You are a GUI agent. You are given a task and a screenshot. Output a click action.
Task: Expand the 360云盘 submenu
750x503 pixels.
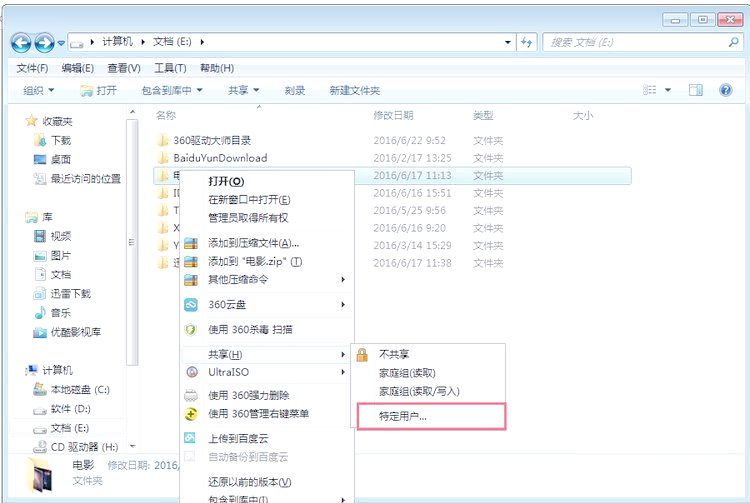coord(266,305)
